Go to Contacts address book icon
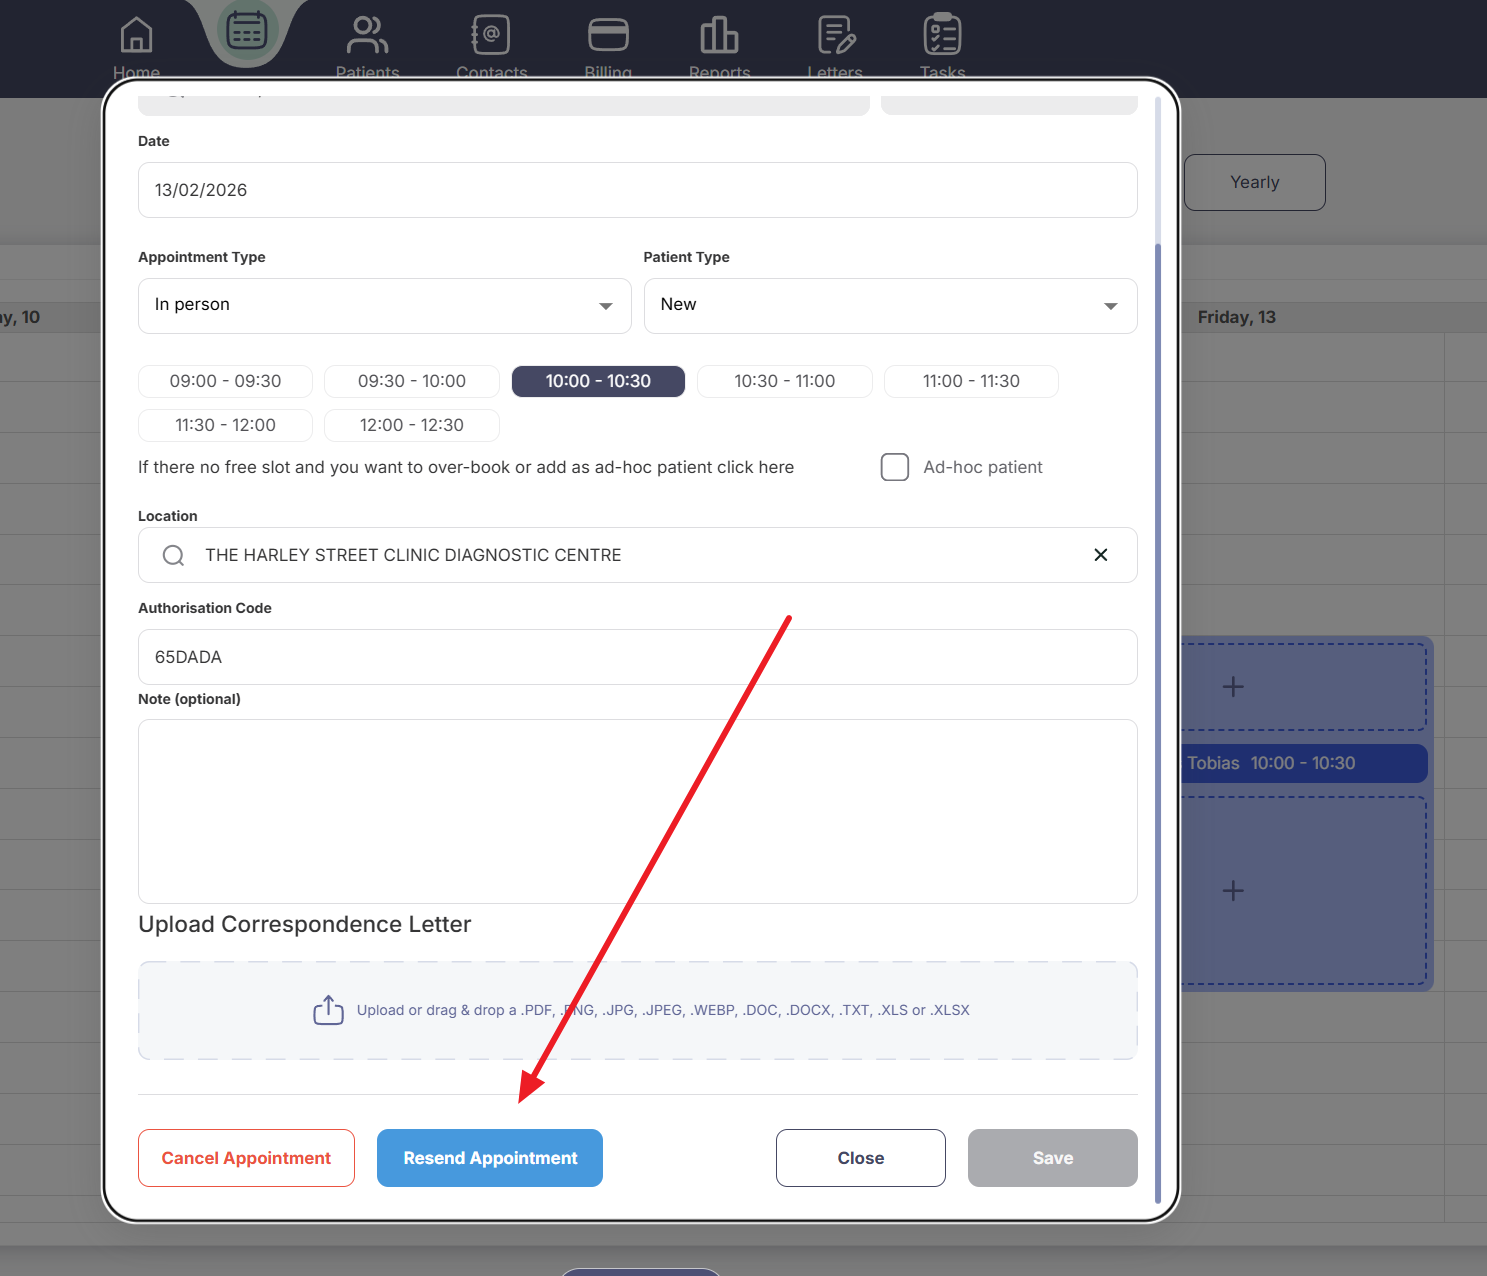1487x1276 pixels. click(x=491, y=36)
